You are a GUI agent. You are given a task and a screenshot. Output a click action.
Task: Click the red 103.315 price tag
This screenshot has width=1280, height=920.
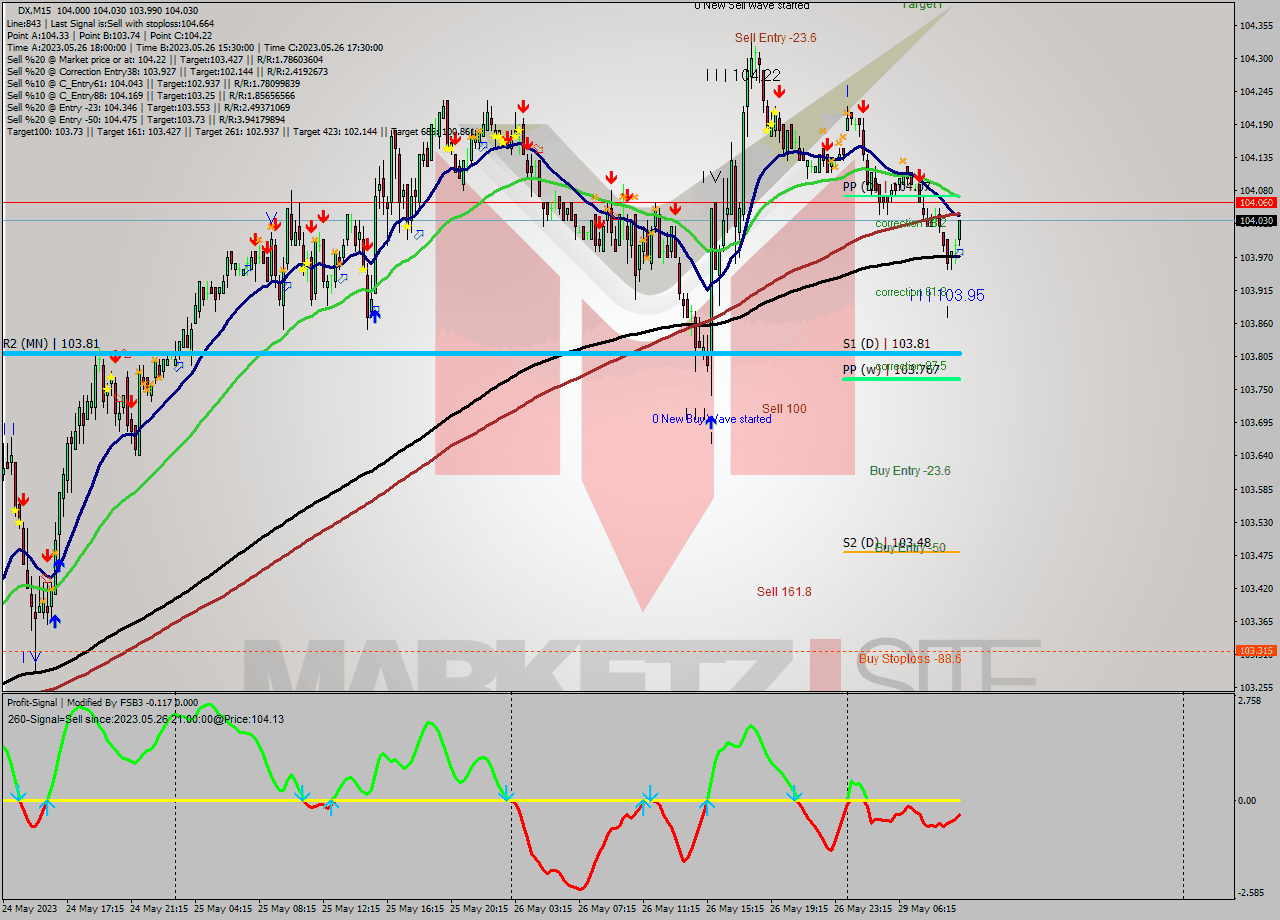1256,651
